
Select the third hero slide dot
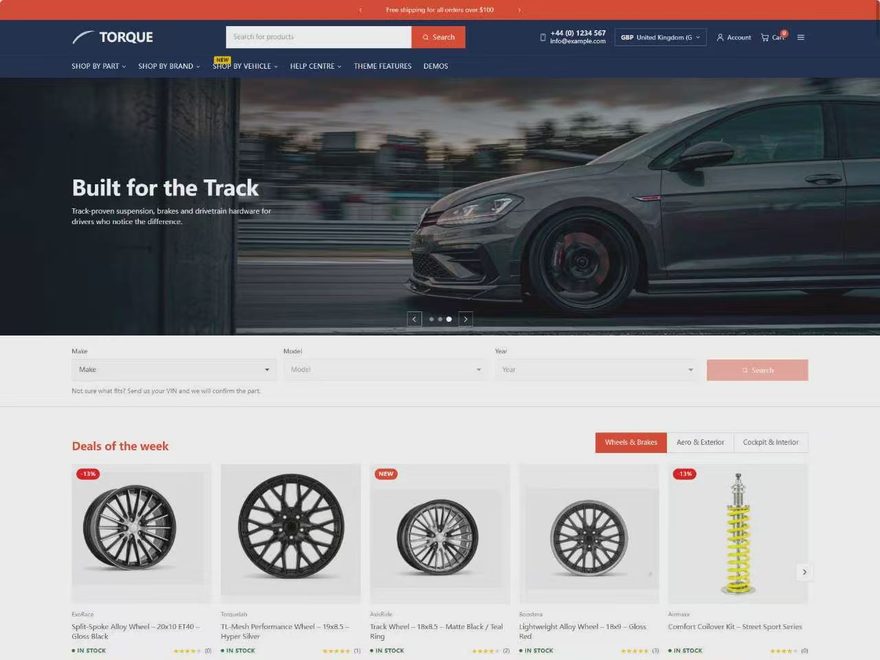[x=449, y=319]
